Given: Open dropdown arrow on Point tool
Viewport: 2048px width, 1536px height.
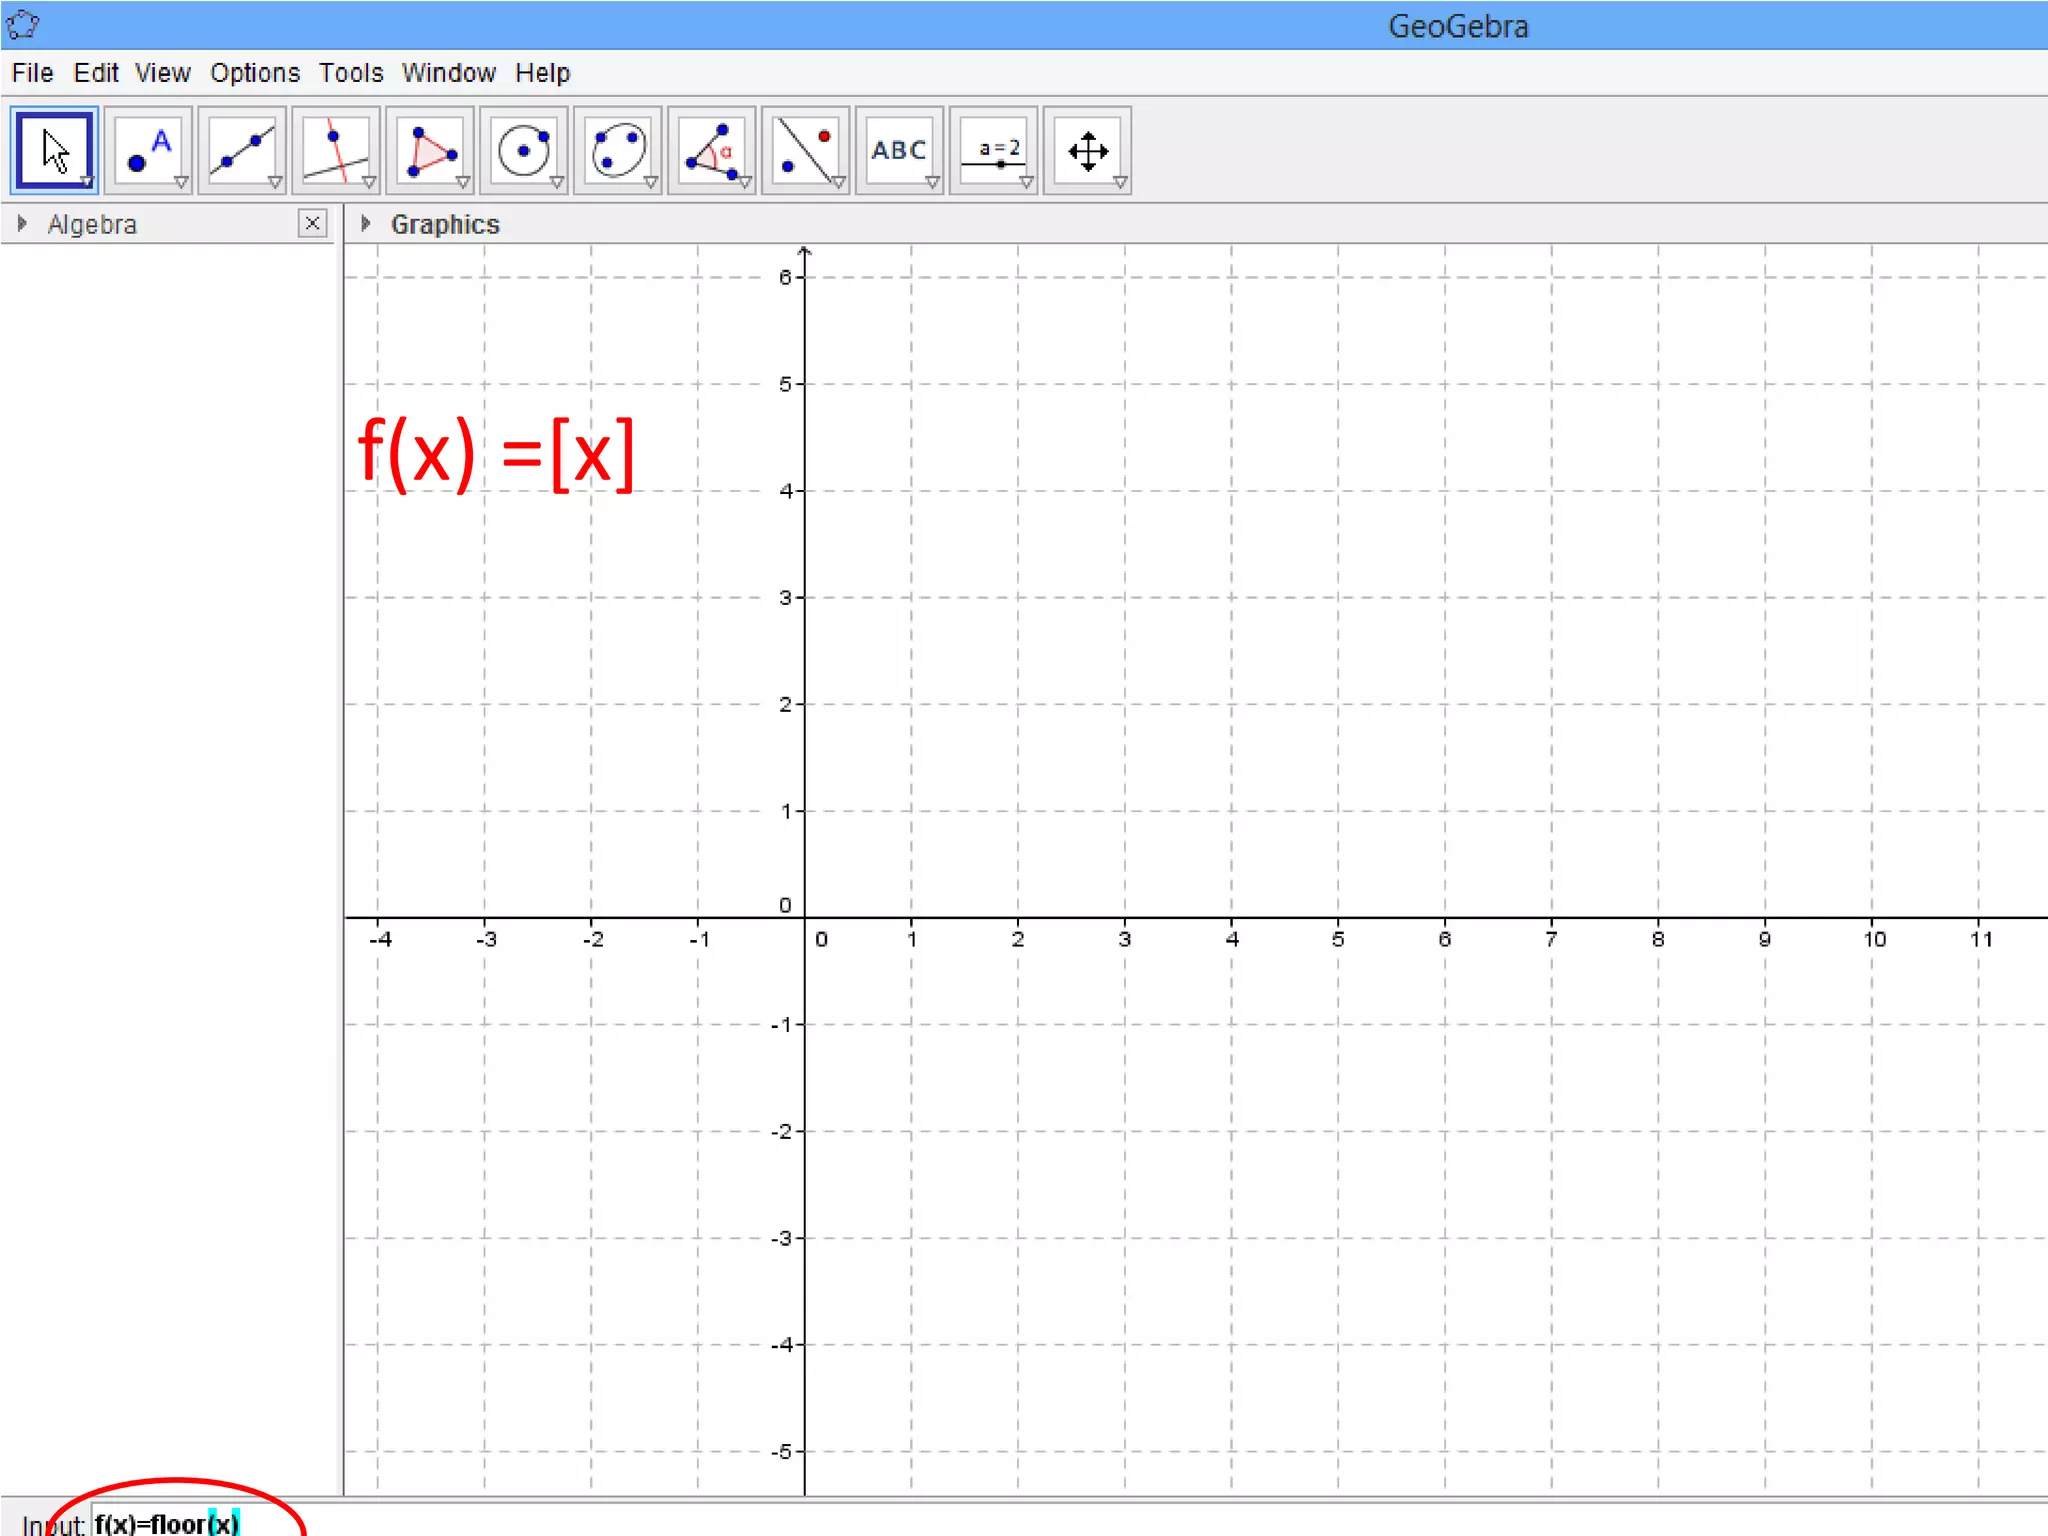Looking at the screenshot, I should coord(181,183).
